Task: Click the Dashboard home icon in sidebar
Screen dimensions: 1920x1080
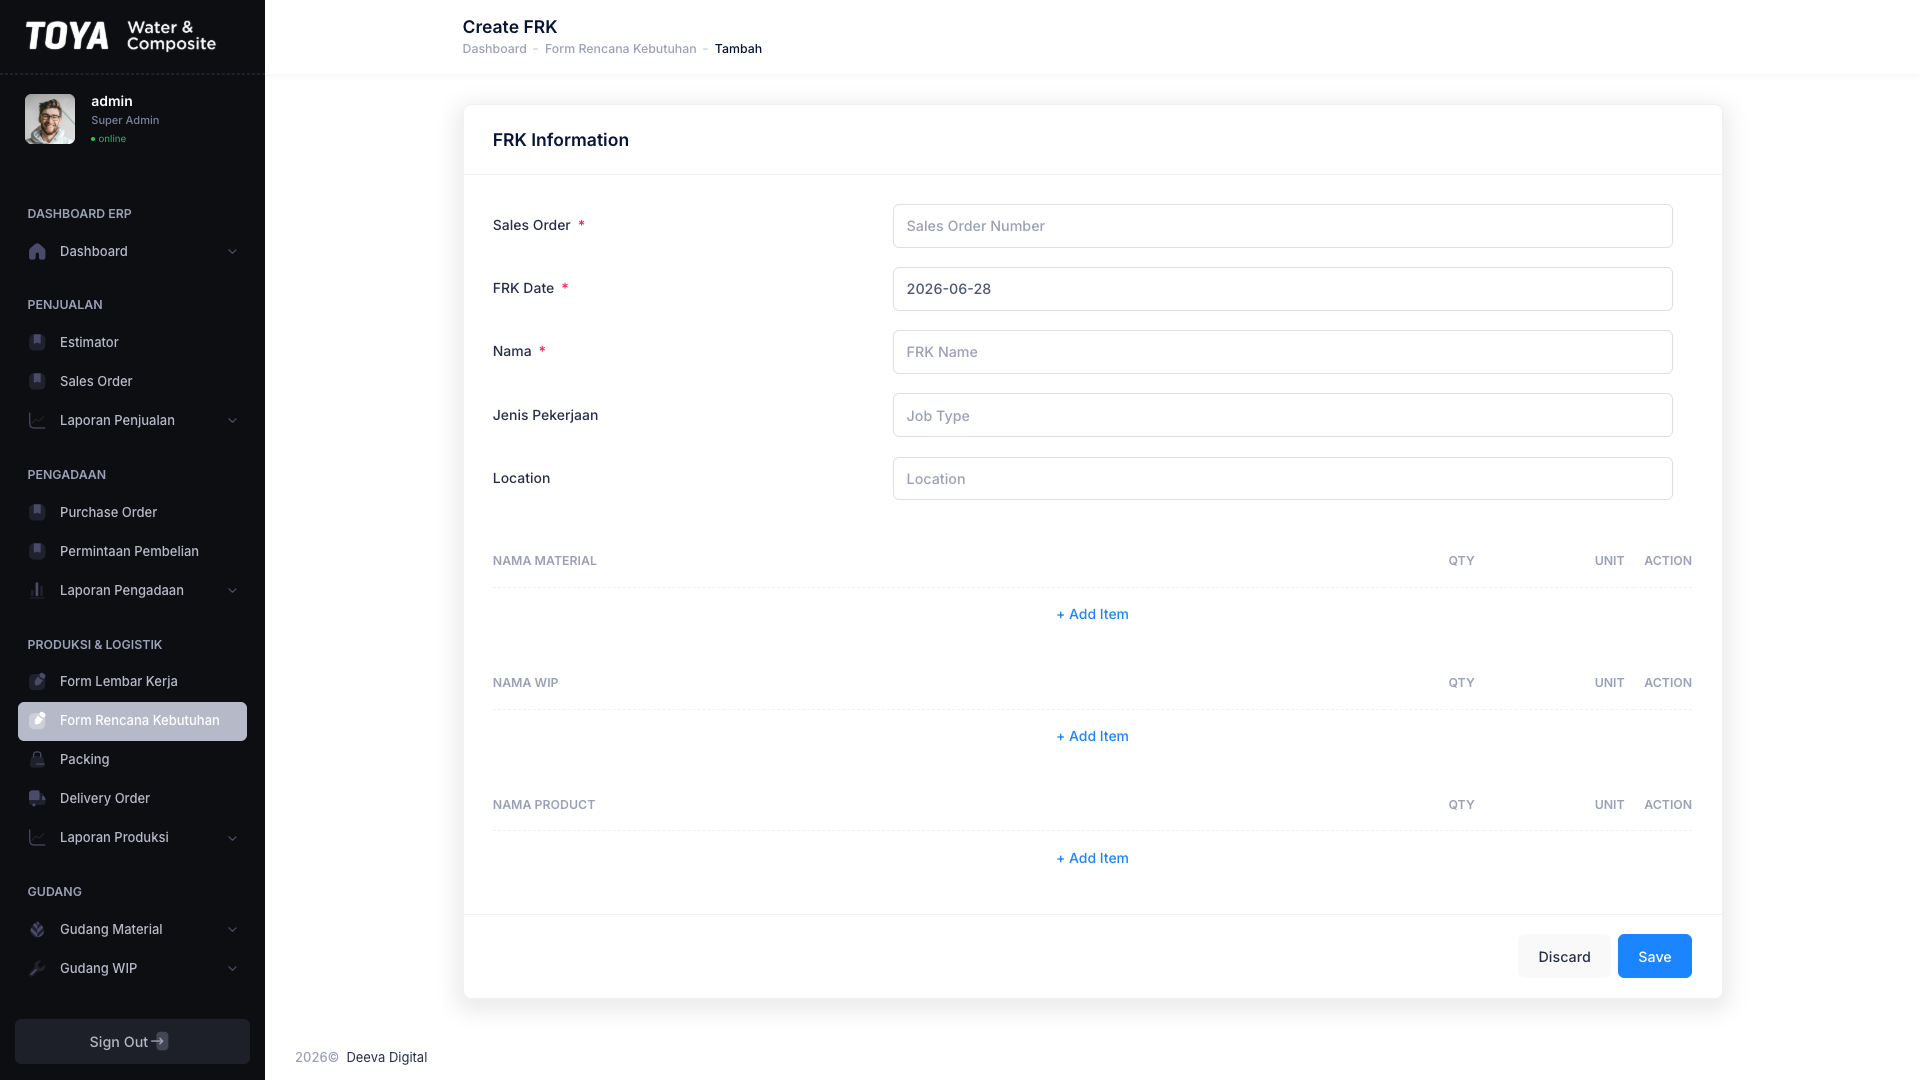Action: (37, 251)
